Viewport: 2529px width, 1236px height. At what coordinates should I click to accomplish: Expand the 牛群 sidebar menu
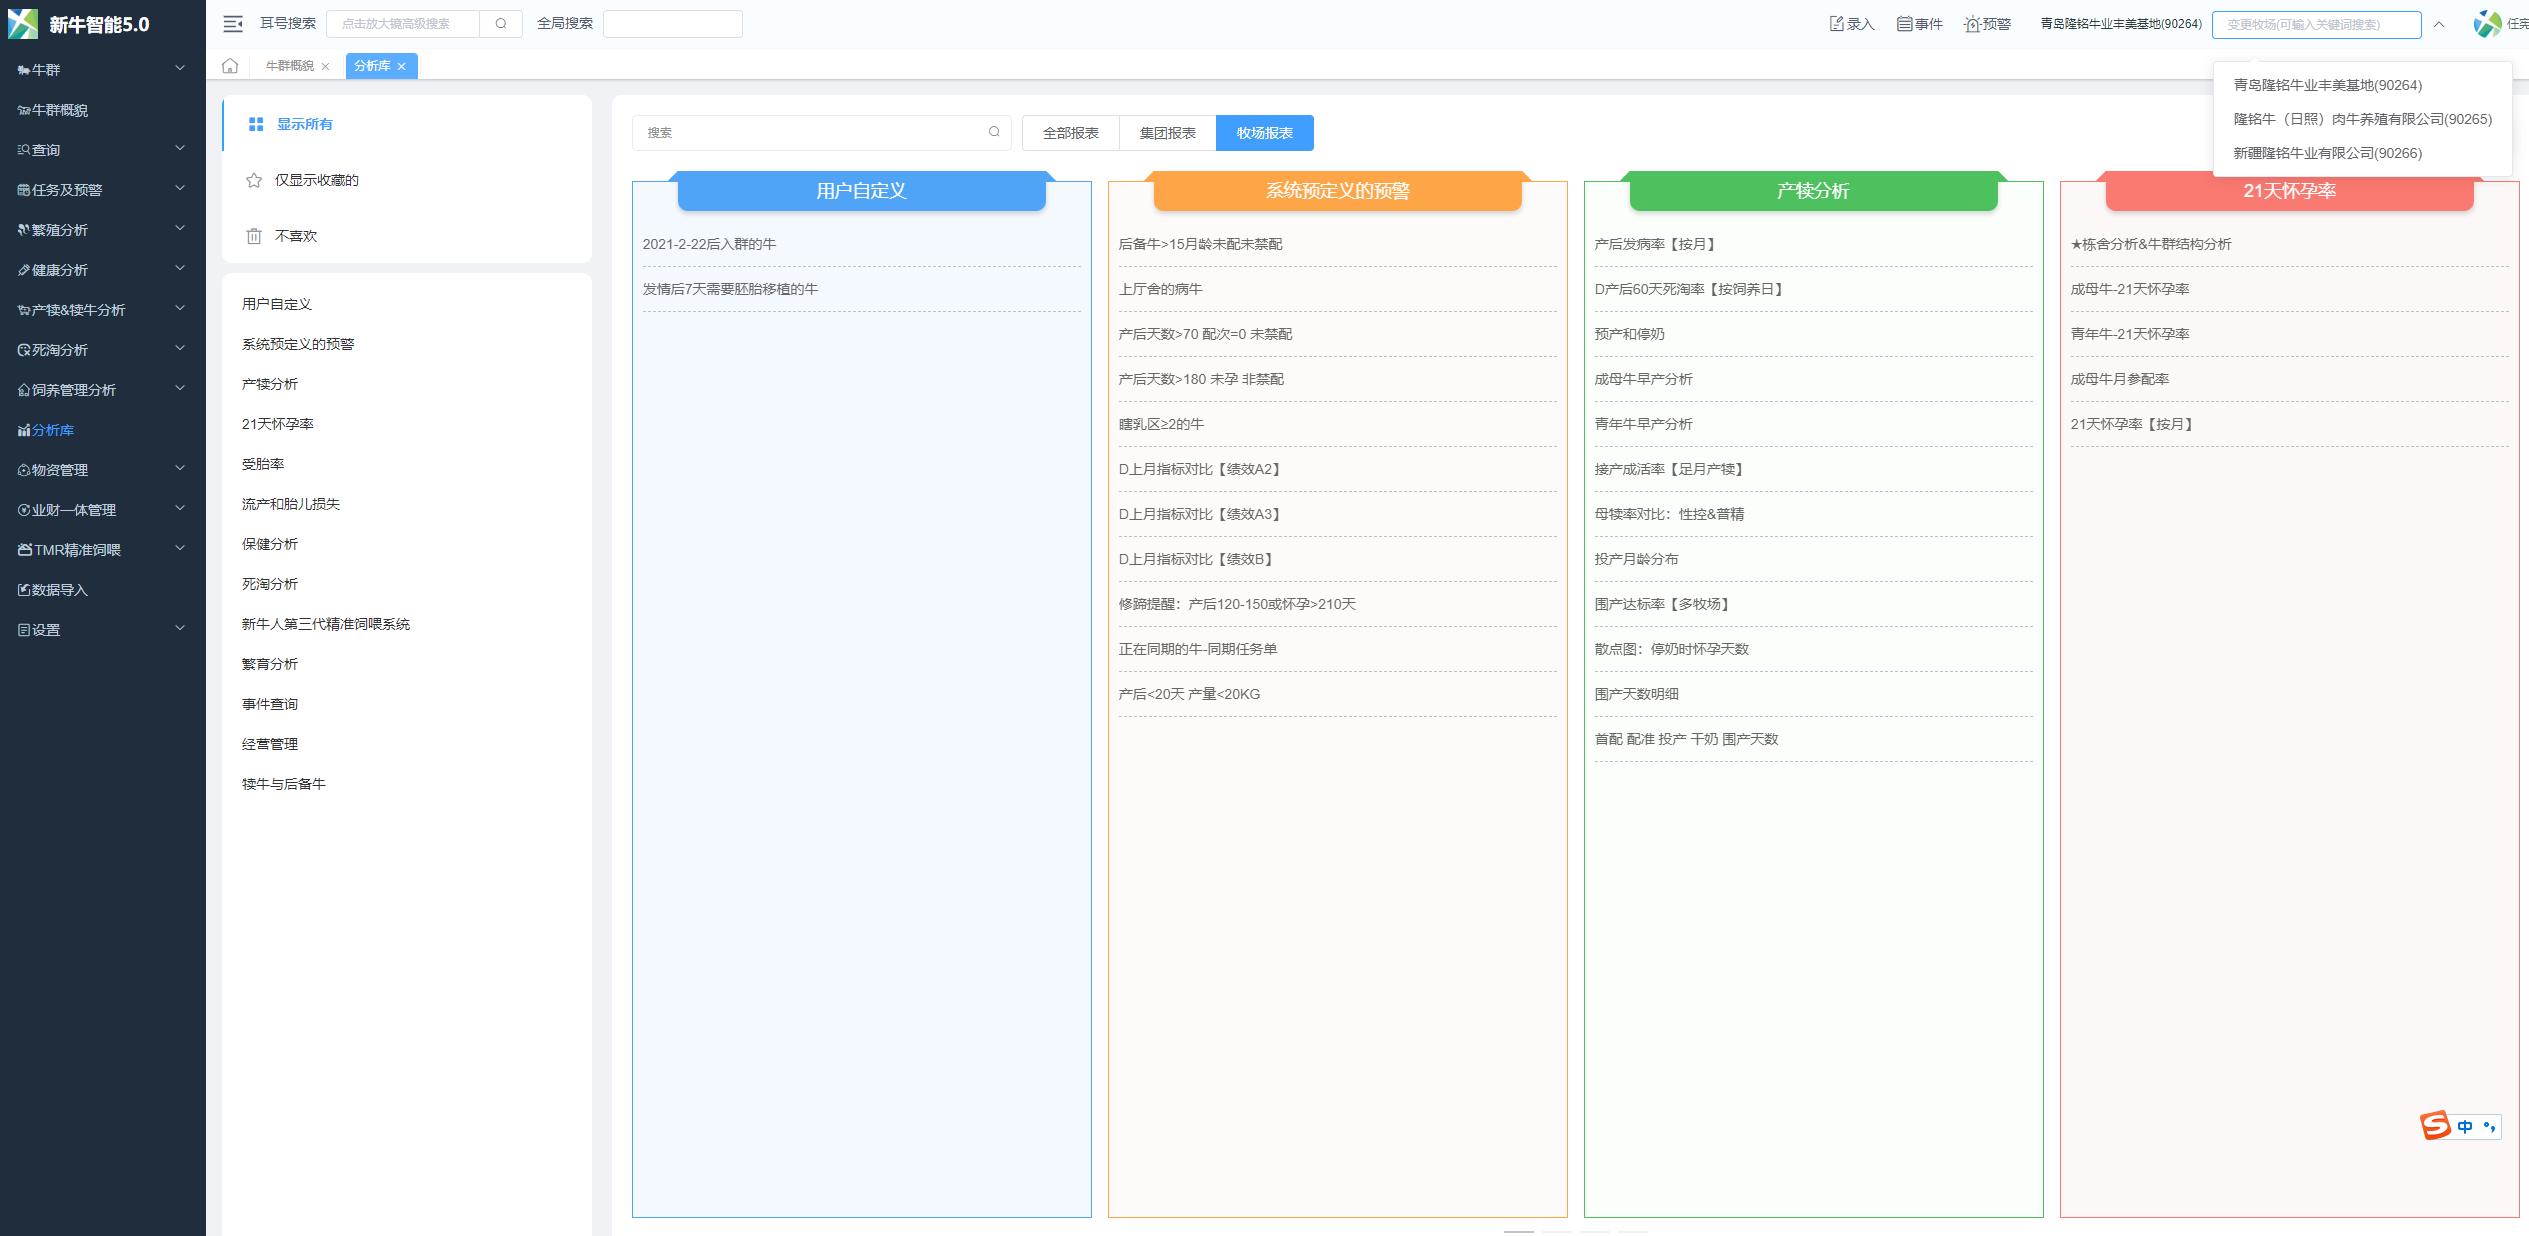pos(102,70)
